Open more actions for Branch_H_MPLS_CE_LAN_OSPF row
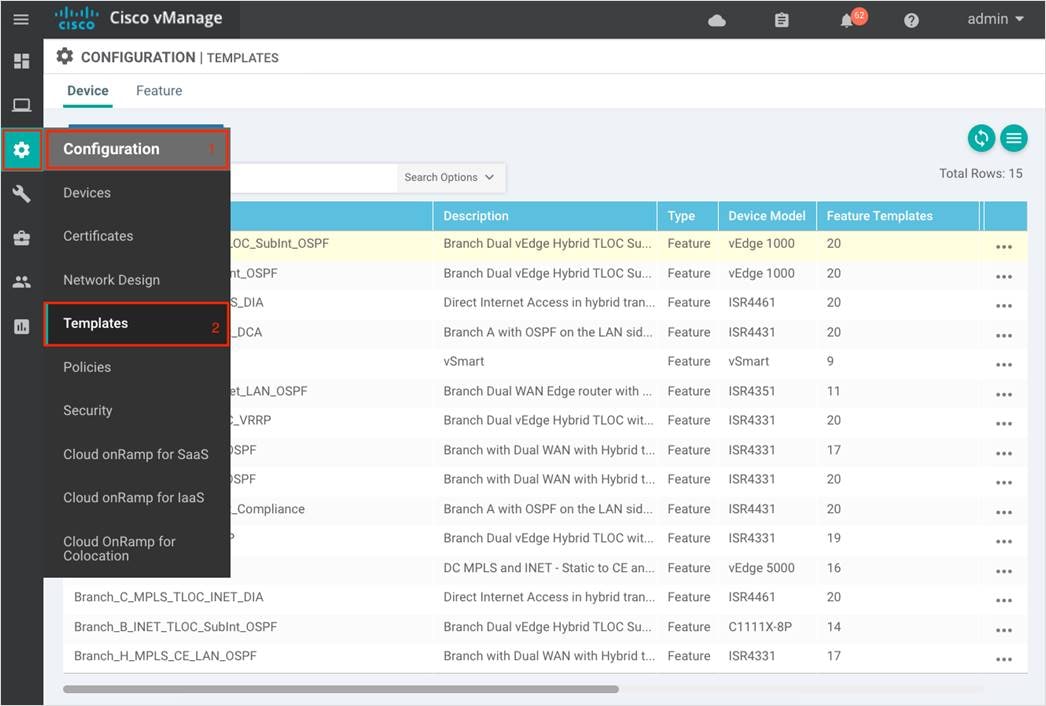This screenshot has width=1046, height=706. pos(1003,659)
